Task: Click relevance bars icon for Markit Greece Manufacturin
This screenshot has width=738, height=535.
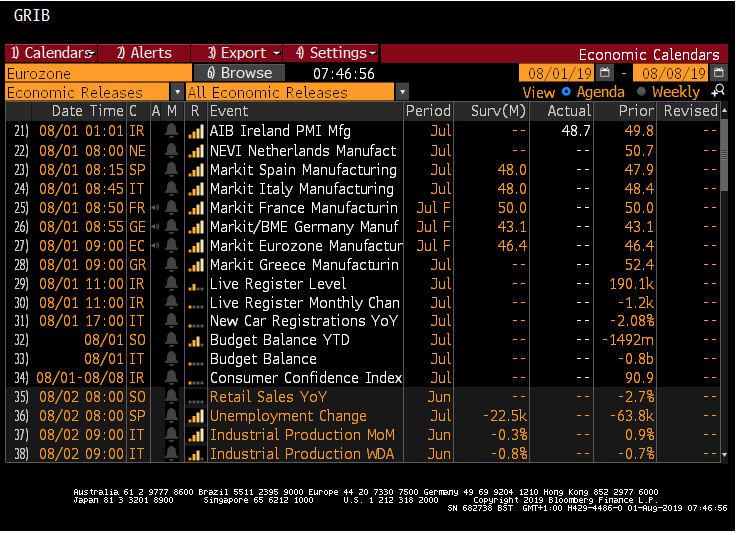Action: pyautogui.click(x=196, y=265)
